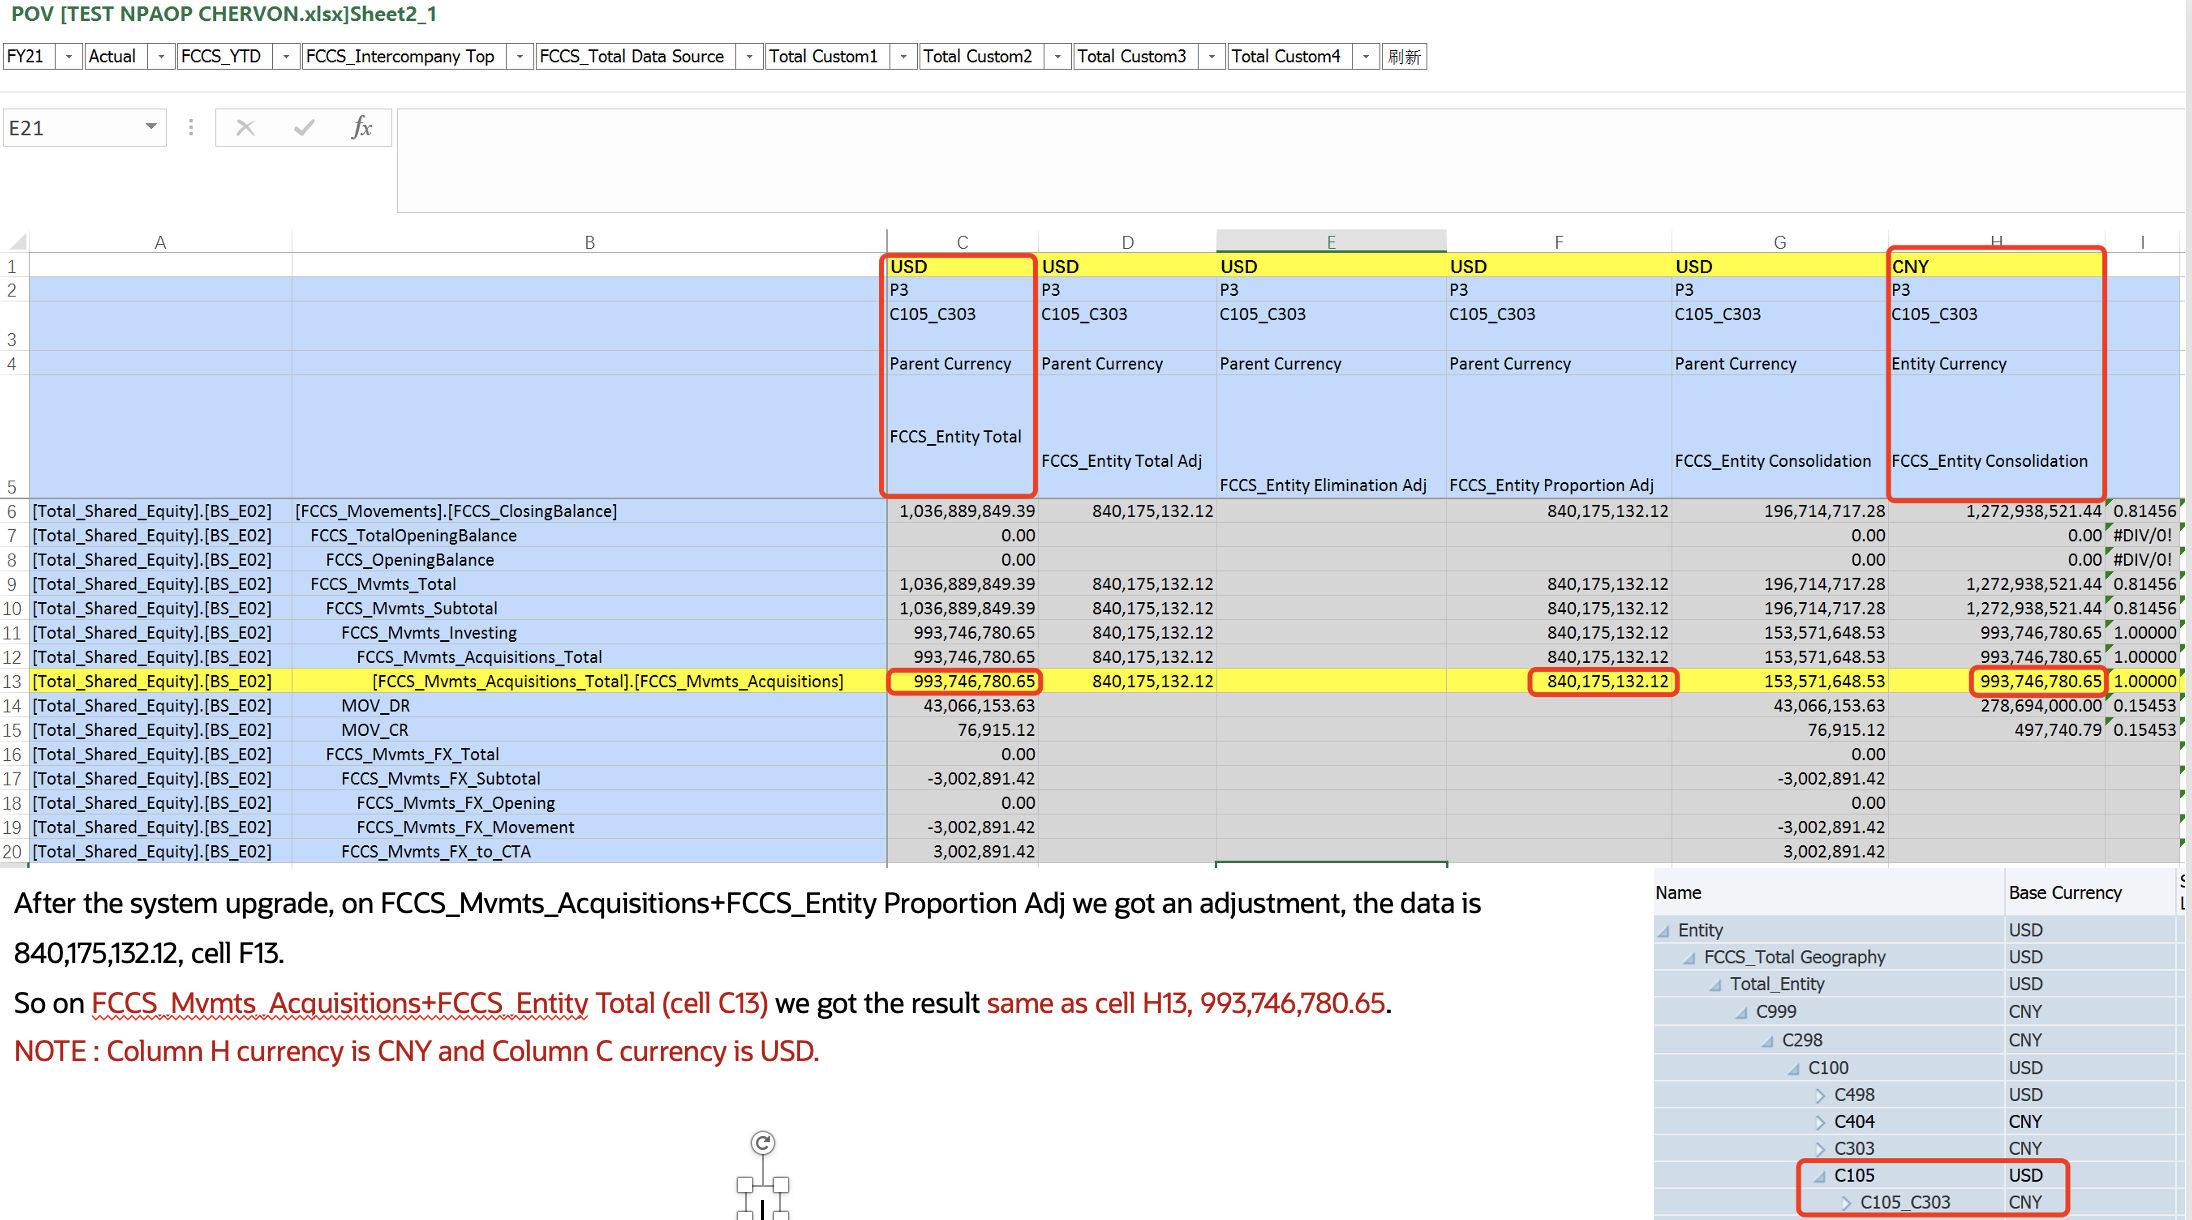Screen dimensions: 2192x1220
Task: Open the Total Custom4 dropdown
Action: pyautogui.click(x=1365, y=56)
